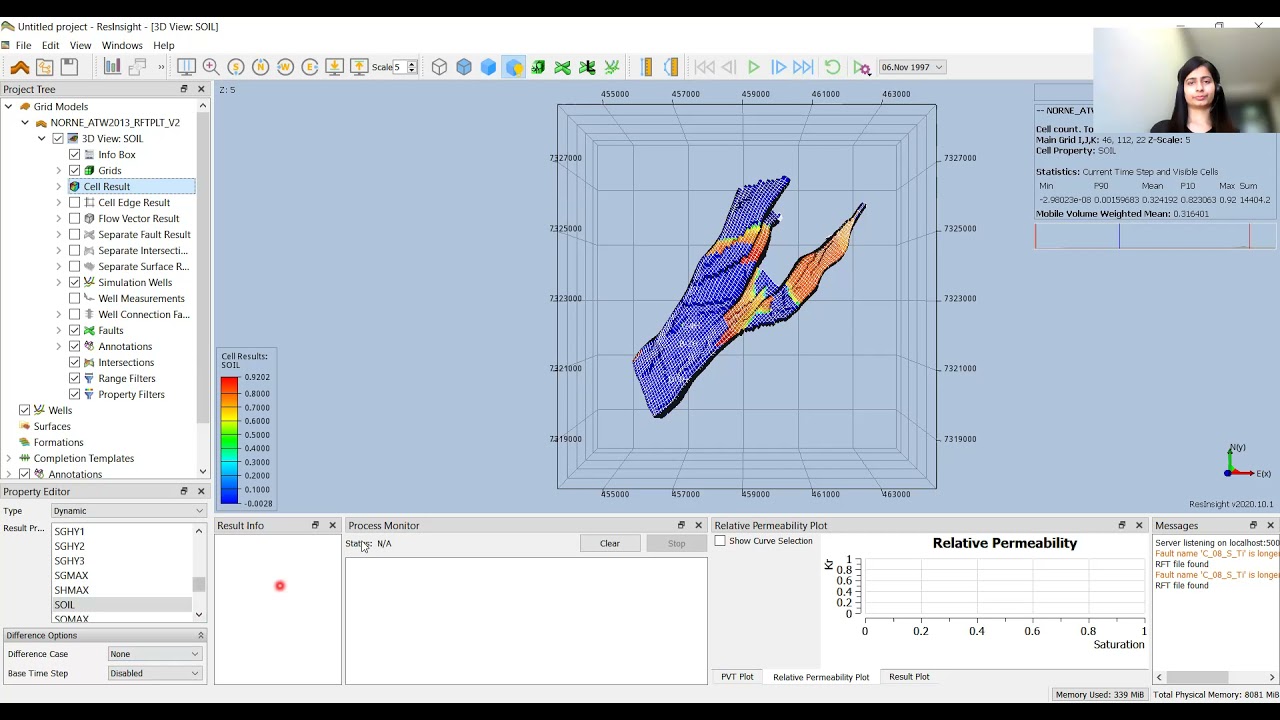Select the wireframe mesh cube icon
Viewport: 1280px width, 720px height.
coord(439,67)
